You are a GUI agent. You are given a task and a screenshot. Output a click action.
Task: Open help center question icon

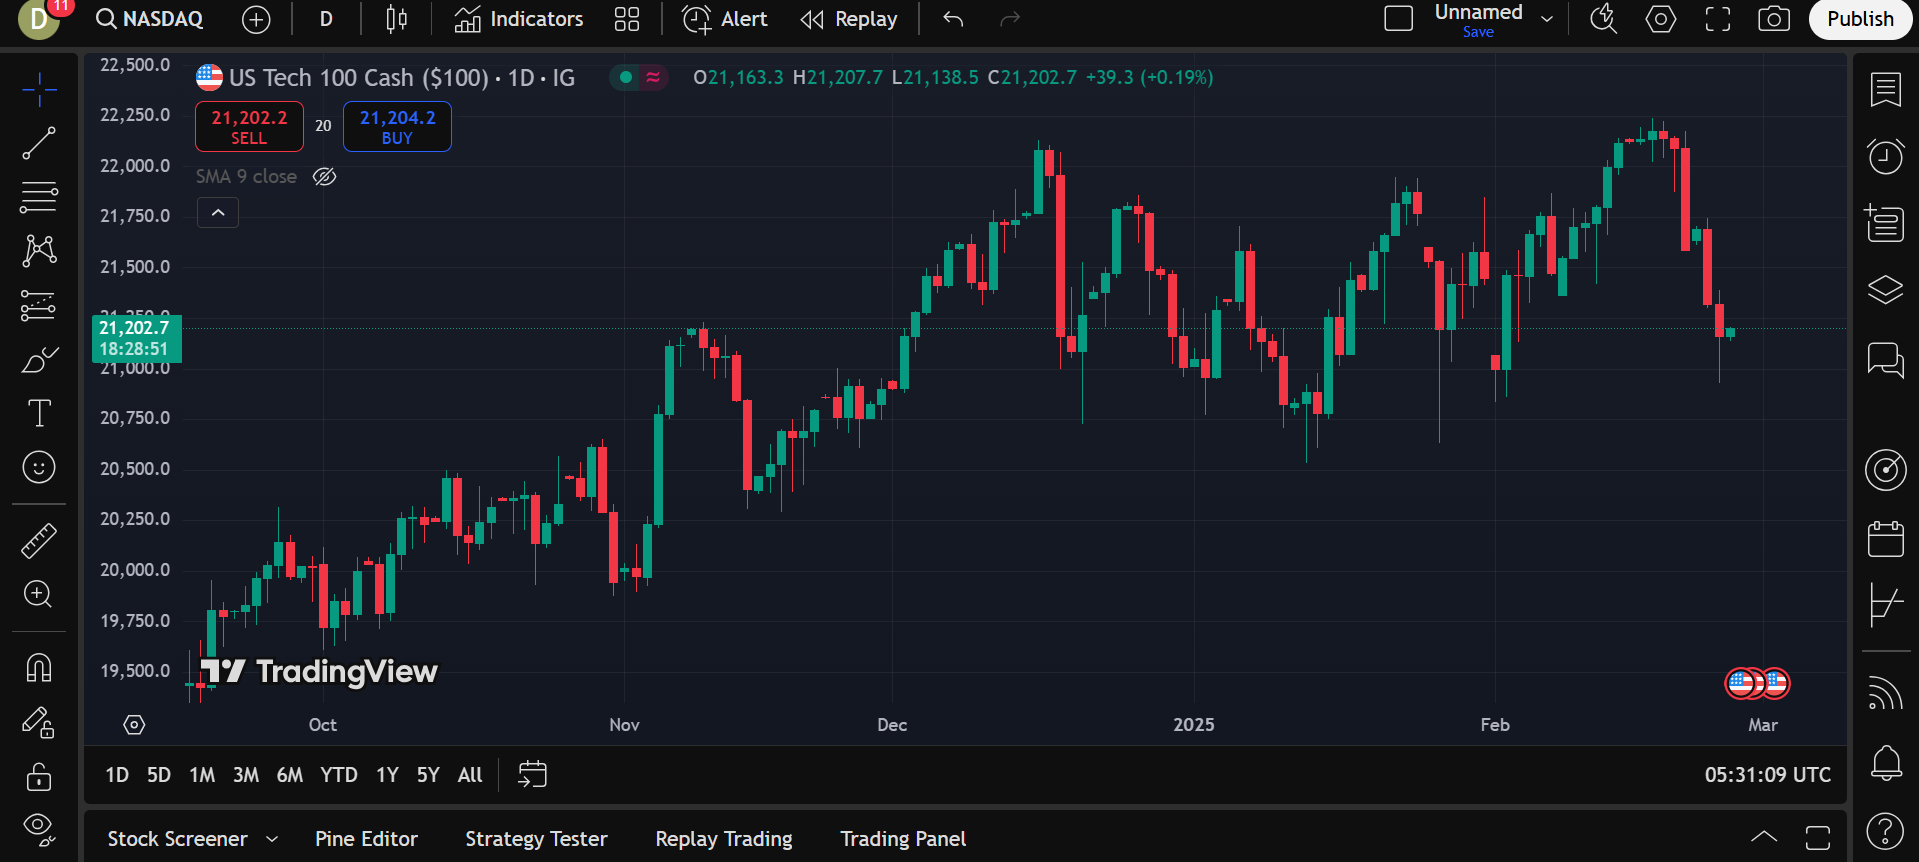click(1886, 830)
